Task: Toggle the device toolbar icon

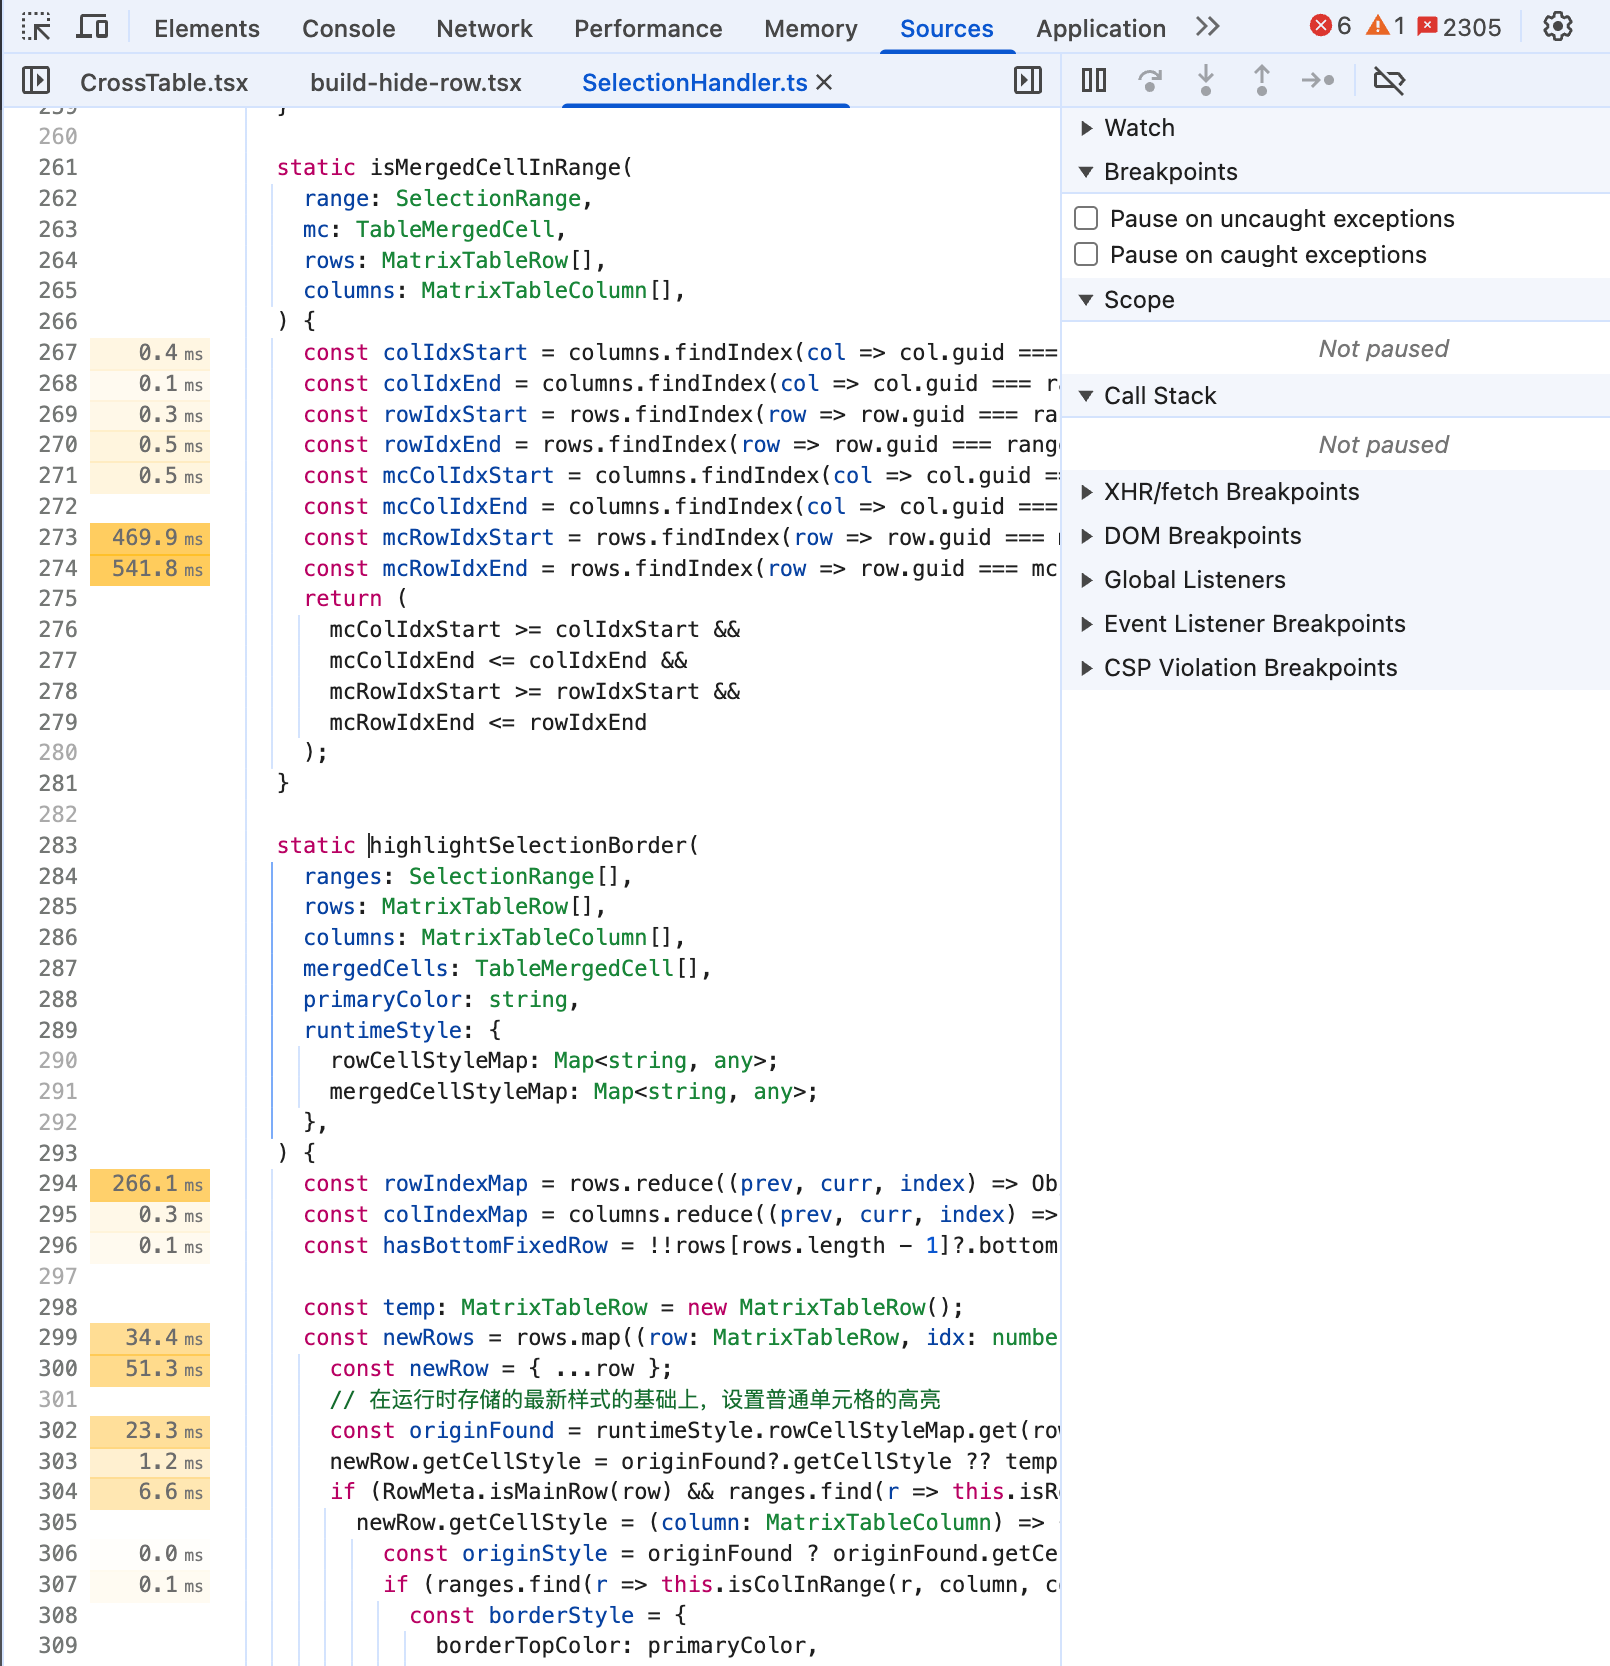Action: (92, 27)
